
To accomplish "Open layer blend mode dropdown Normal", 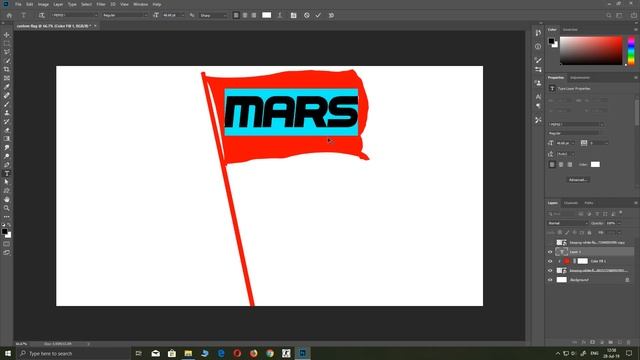I will click(568, 223).
